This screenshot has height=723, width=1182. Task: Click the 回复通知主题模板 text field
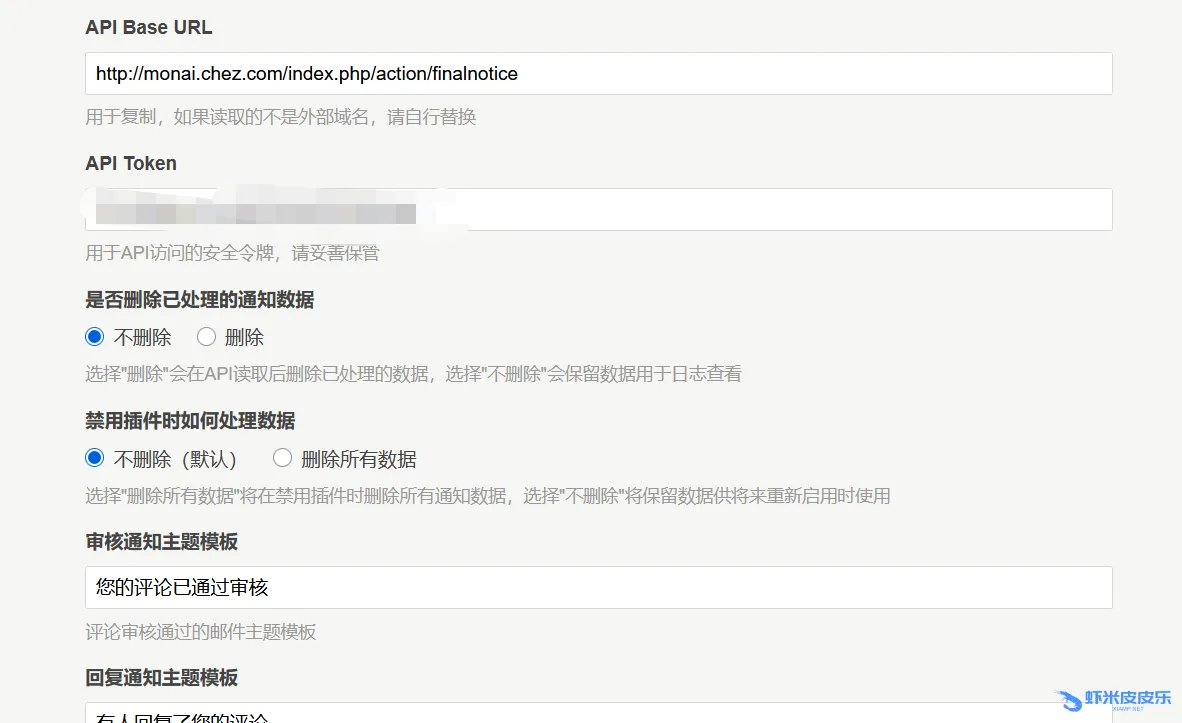(598, 714)
